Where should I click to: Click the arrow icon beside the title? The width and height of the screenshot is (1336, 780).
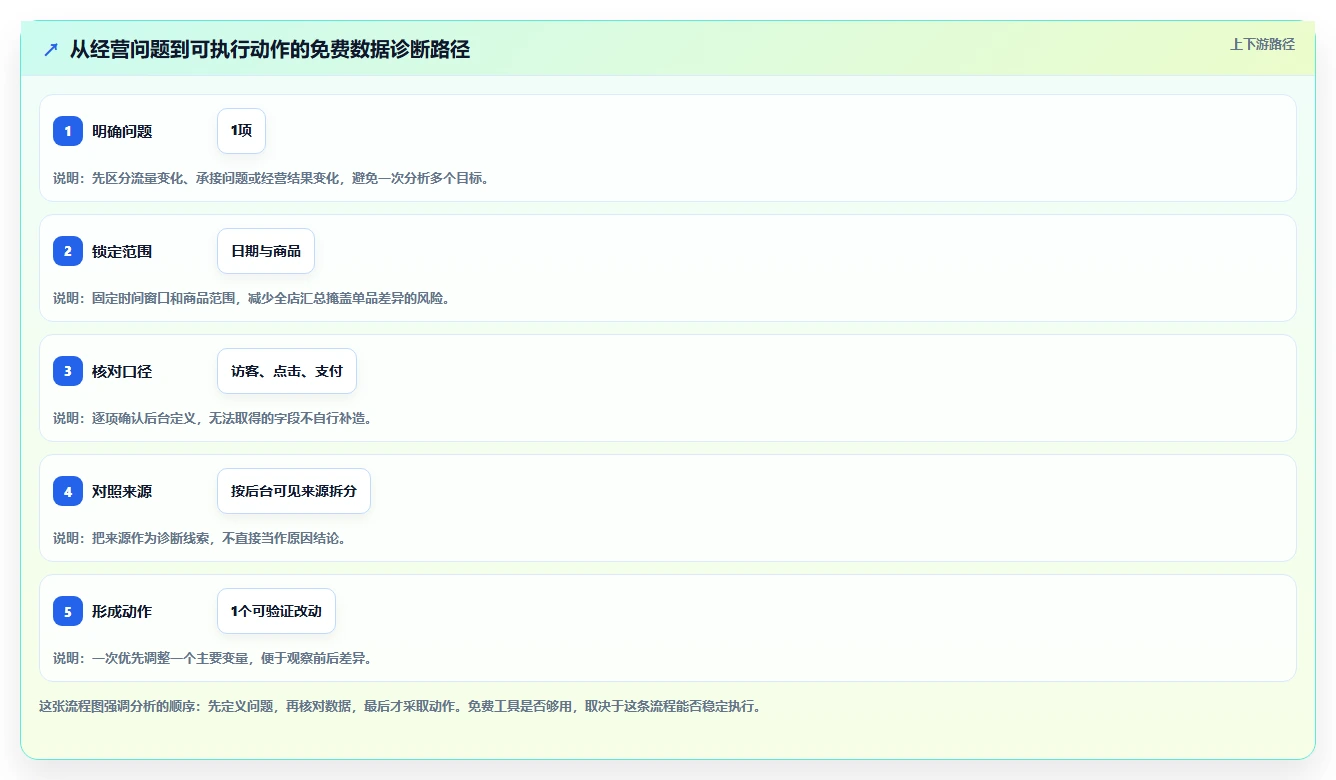51,49
